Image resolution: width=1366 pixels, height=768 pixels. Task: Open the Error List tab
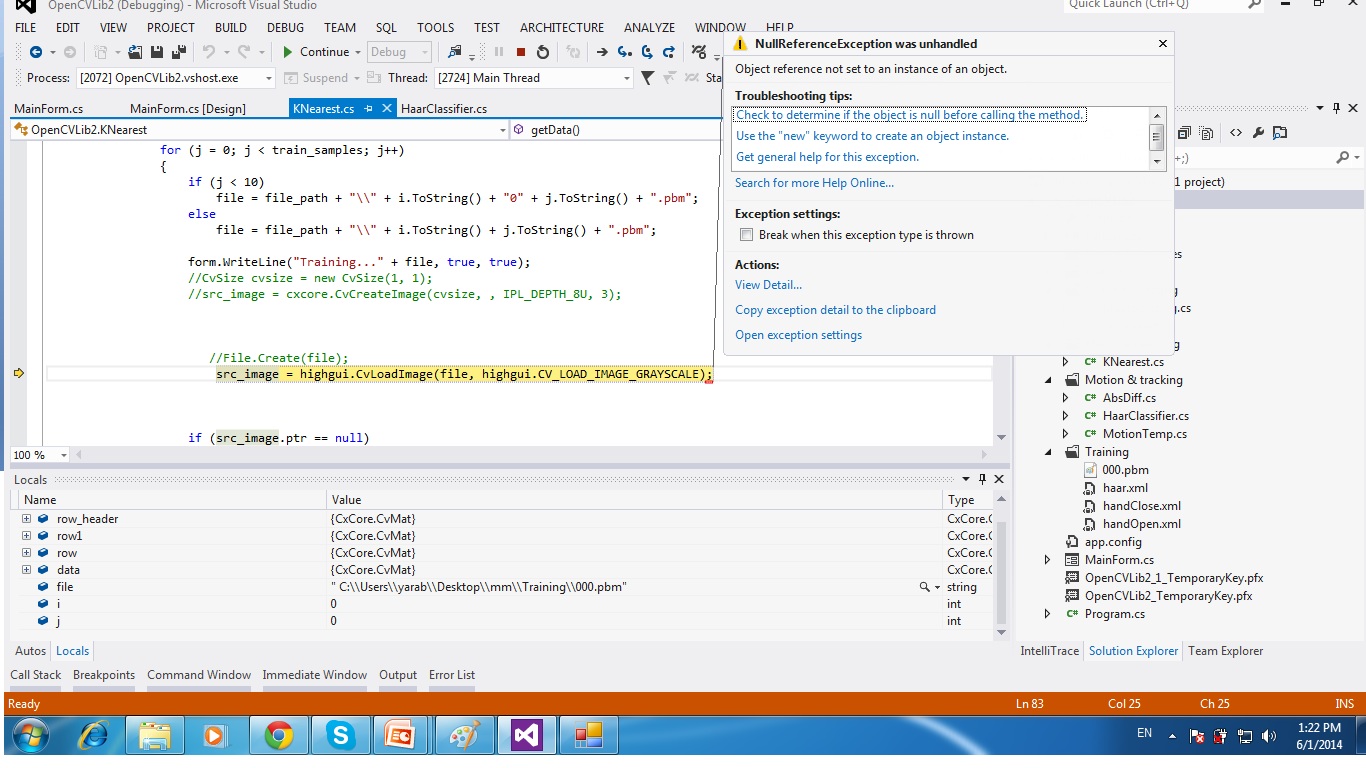(x=452, y=675)
